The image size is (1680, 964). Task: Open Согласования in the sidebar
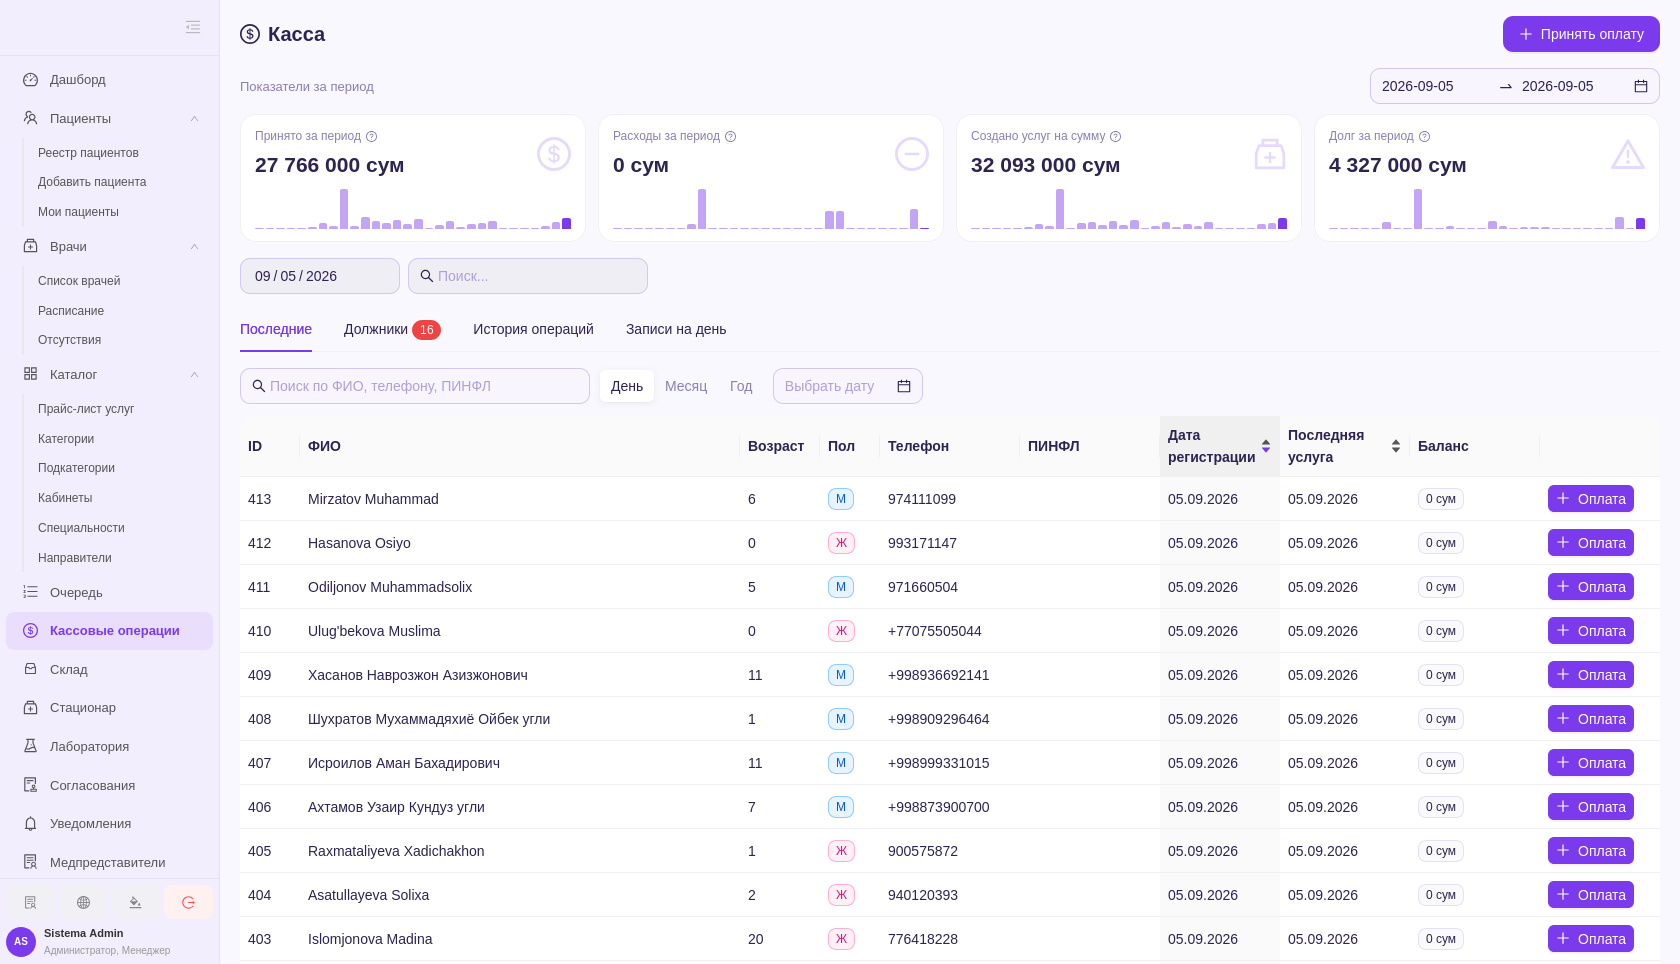tap(110, 785)
